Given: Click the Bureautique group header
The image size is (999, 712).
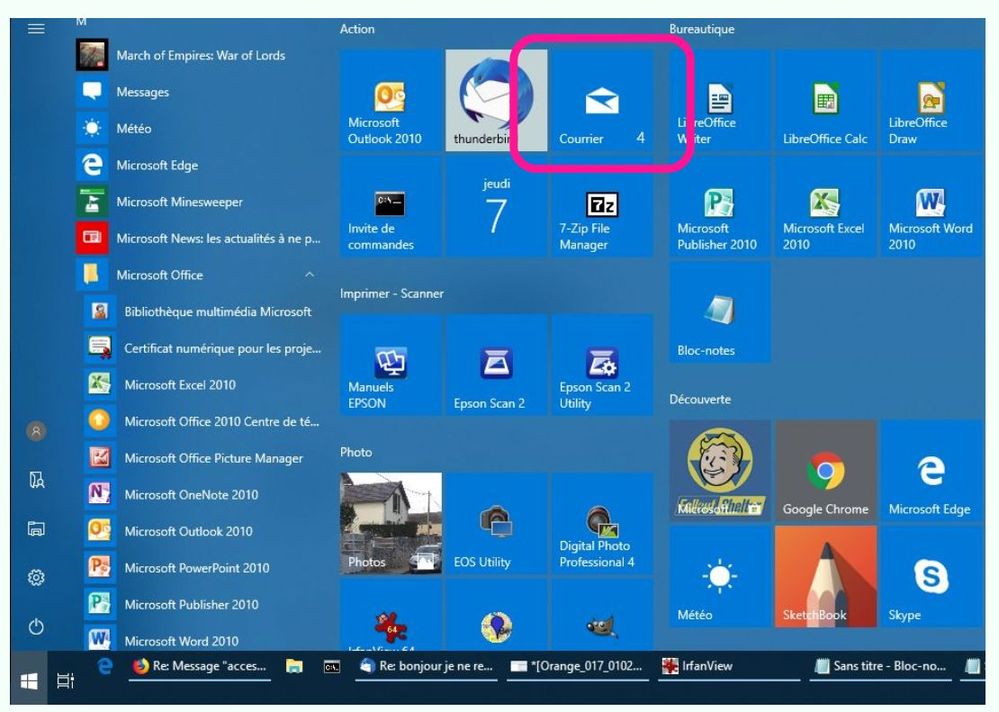Looking at the screenshot, I should 701,29.
